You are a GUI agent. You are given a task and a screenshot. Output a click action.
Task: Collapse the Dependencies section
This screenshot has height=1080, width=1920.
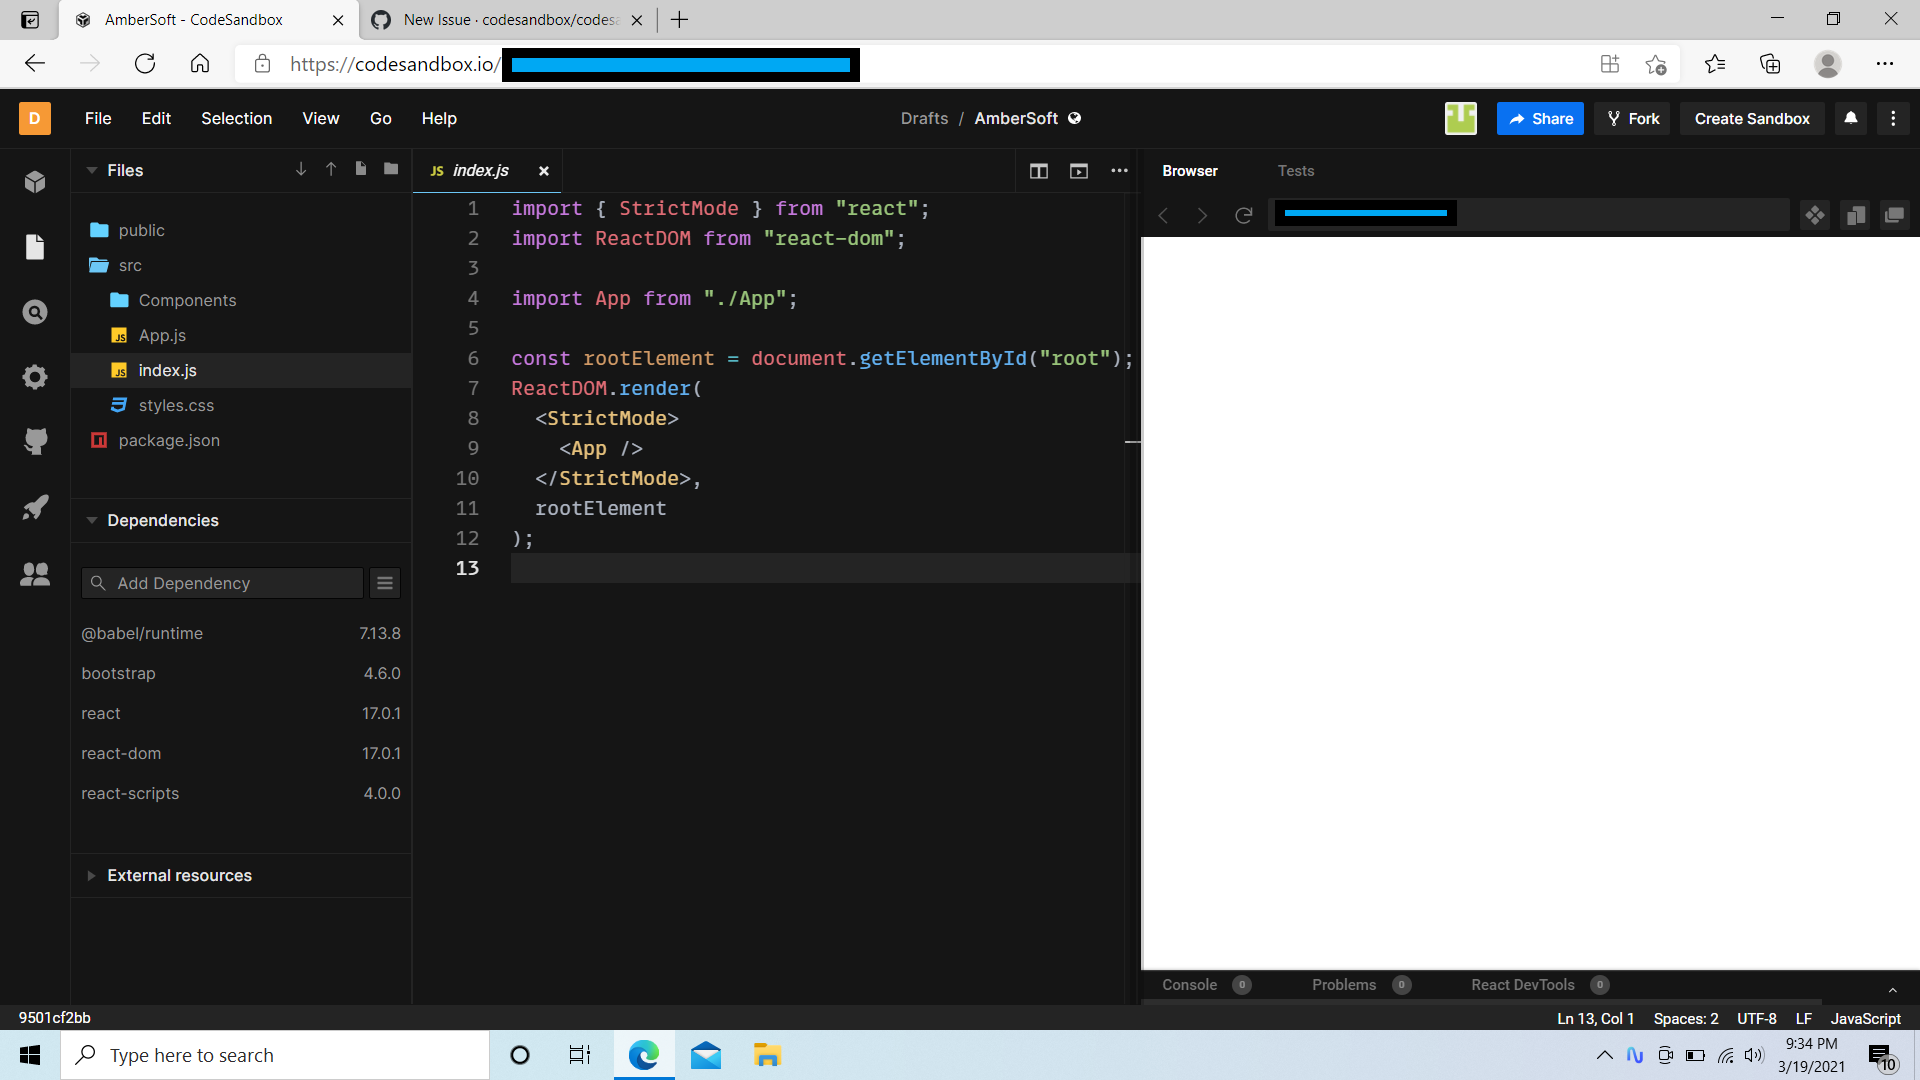click(x=92, y=520)
